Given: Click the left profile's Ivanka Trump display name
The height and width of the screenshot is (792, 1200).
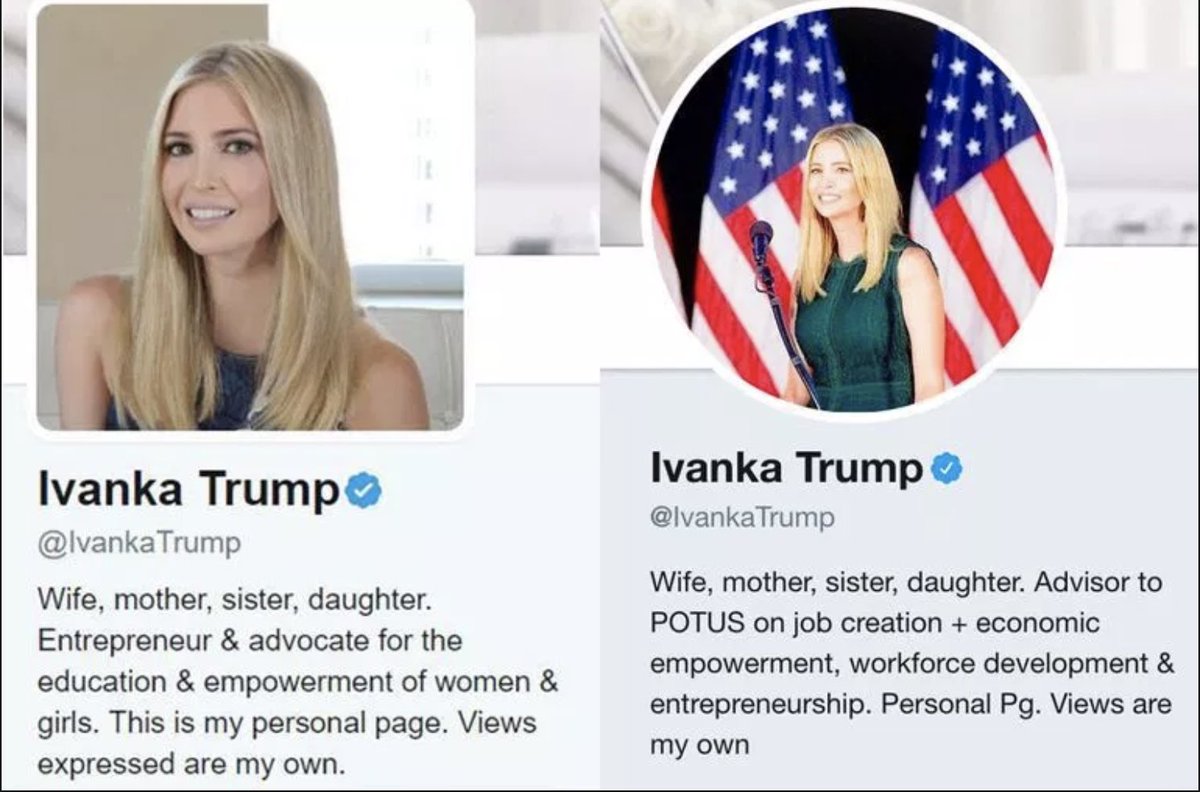Looking at the screenshot, I should 189,489.
